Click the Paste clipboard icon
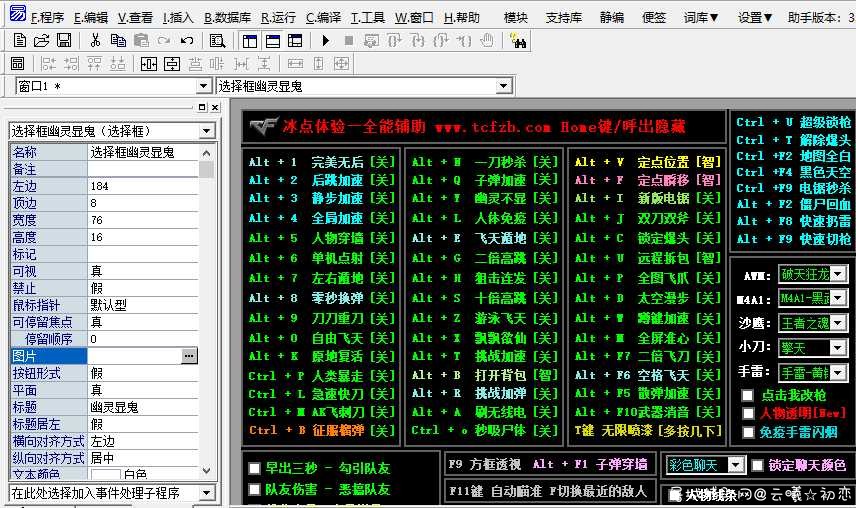This screenshot has width=856, height=508. click(x=141, y=40)
